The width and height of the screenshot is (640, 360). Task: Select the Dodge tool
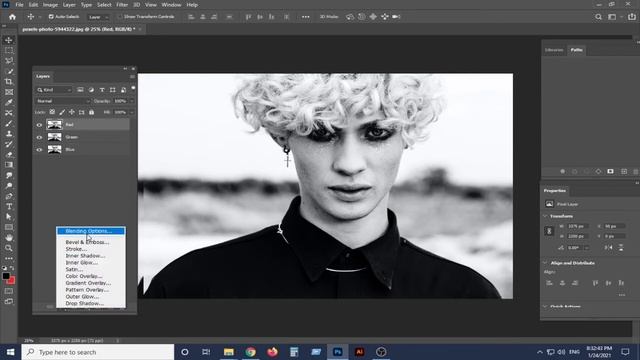click(9, 186)
